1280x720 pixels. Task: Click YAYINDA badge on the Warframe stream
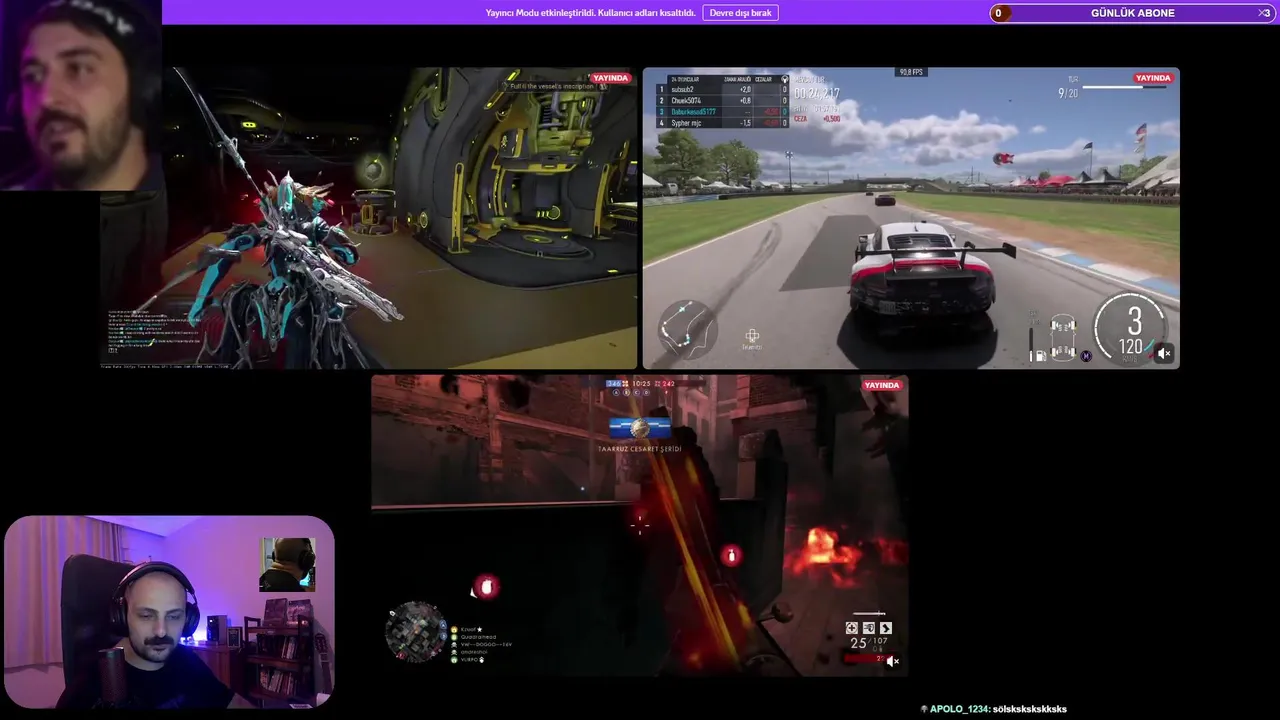(x=610, y=78)
